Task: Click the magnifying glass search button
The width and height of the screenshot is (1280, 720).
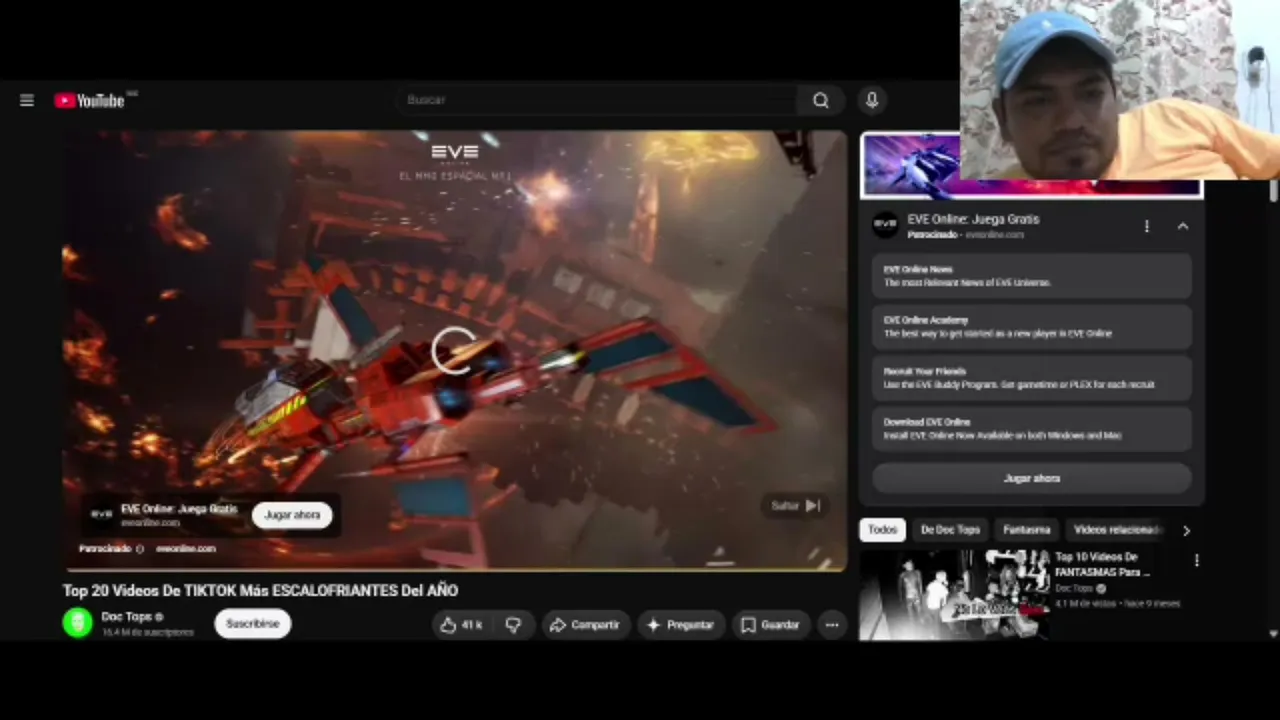Action: coord(821,100)
